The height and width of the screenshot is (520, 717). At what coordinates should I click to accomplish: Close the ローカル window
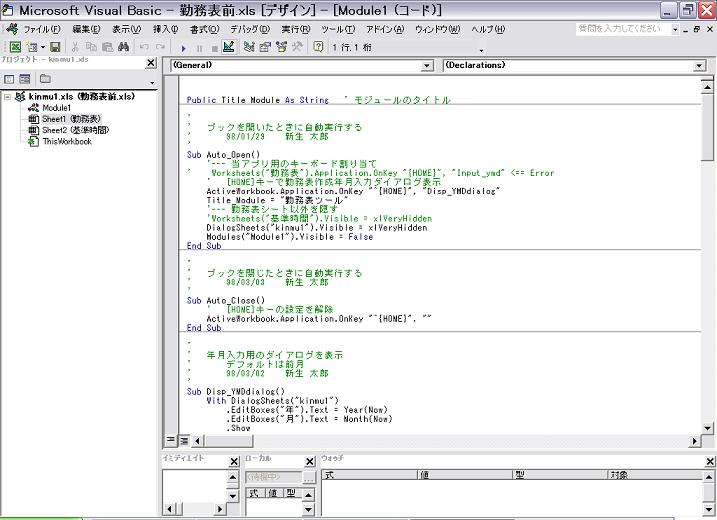coord(310,461)
